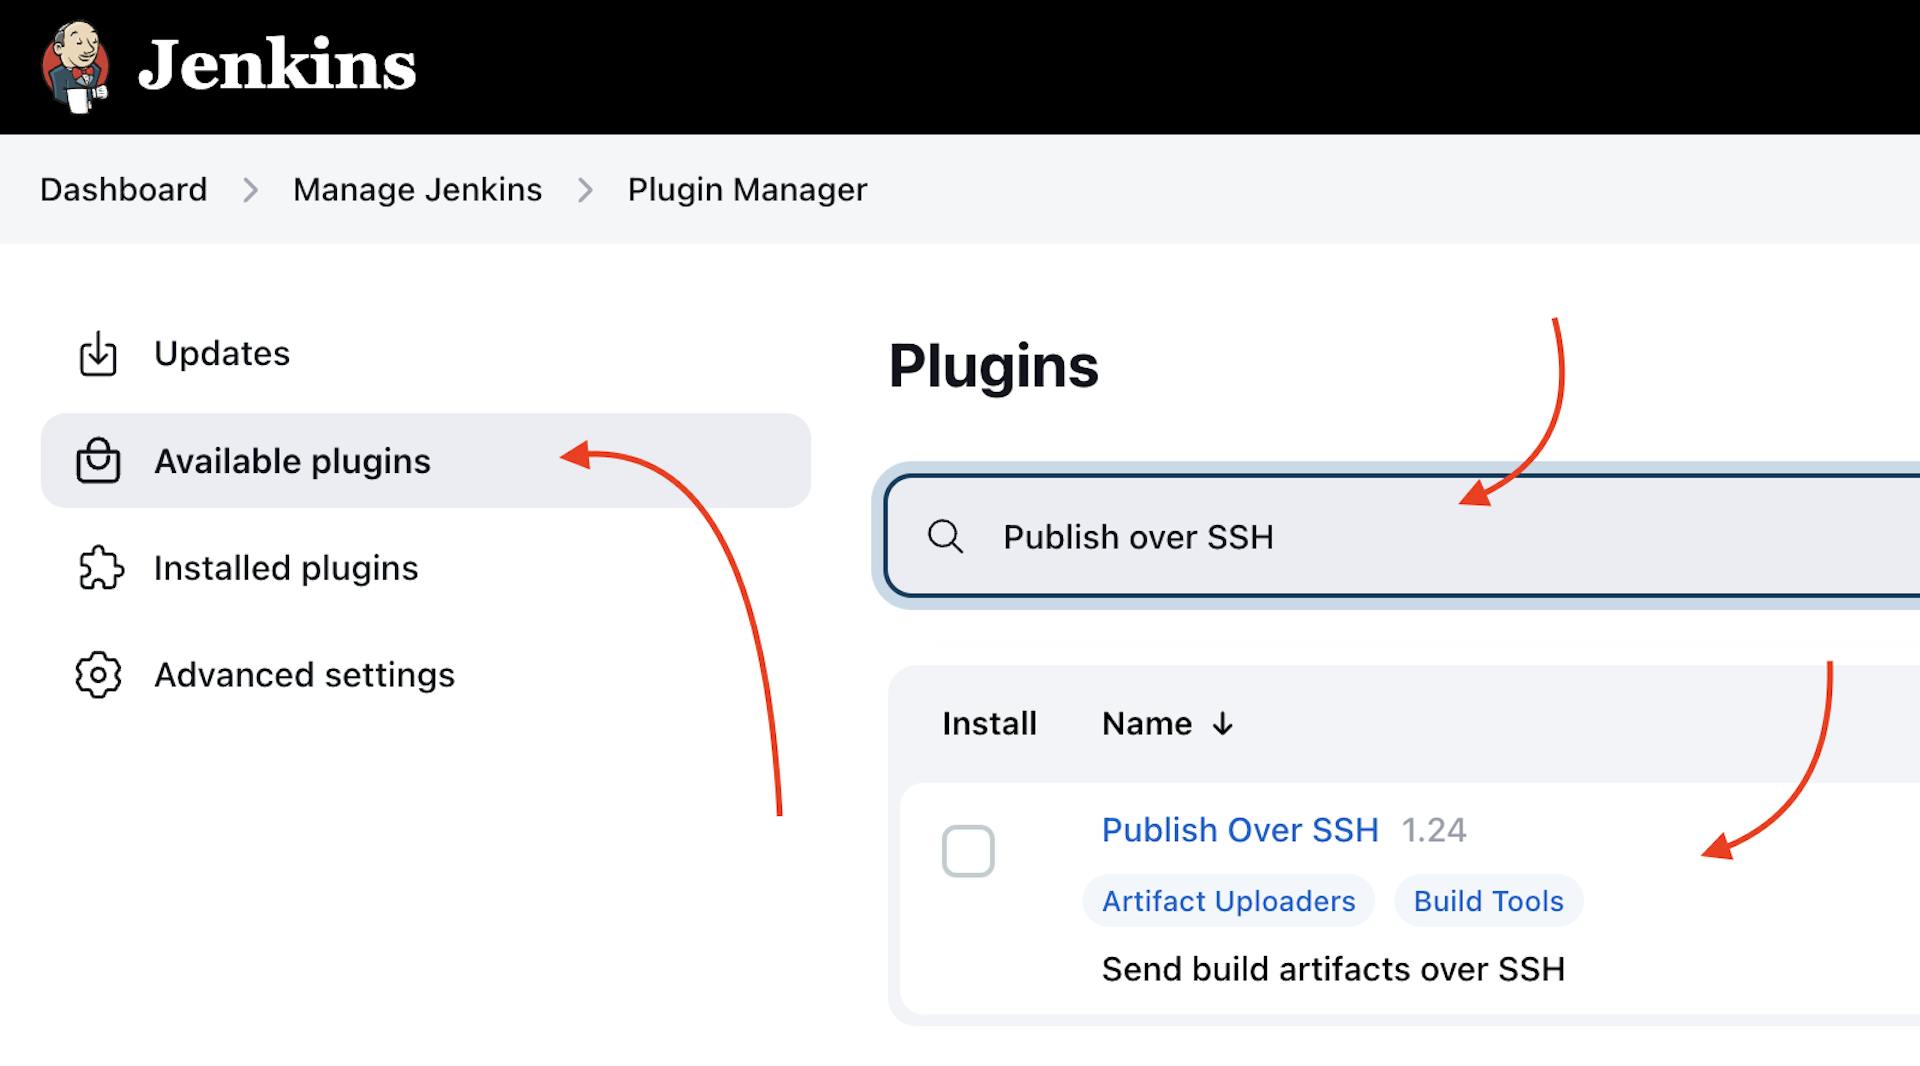1920x1066 pixels.
Task: Filter by the Build Tools tag
Action: pyautogui.click(x=1487, y=901)
